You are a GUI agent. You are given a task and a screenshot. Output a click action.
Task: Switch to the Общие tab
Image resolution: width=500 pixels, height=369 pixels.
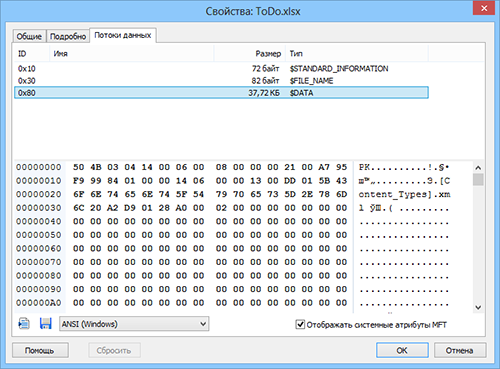[x=29, y=36]
